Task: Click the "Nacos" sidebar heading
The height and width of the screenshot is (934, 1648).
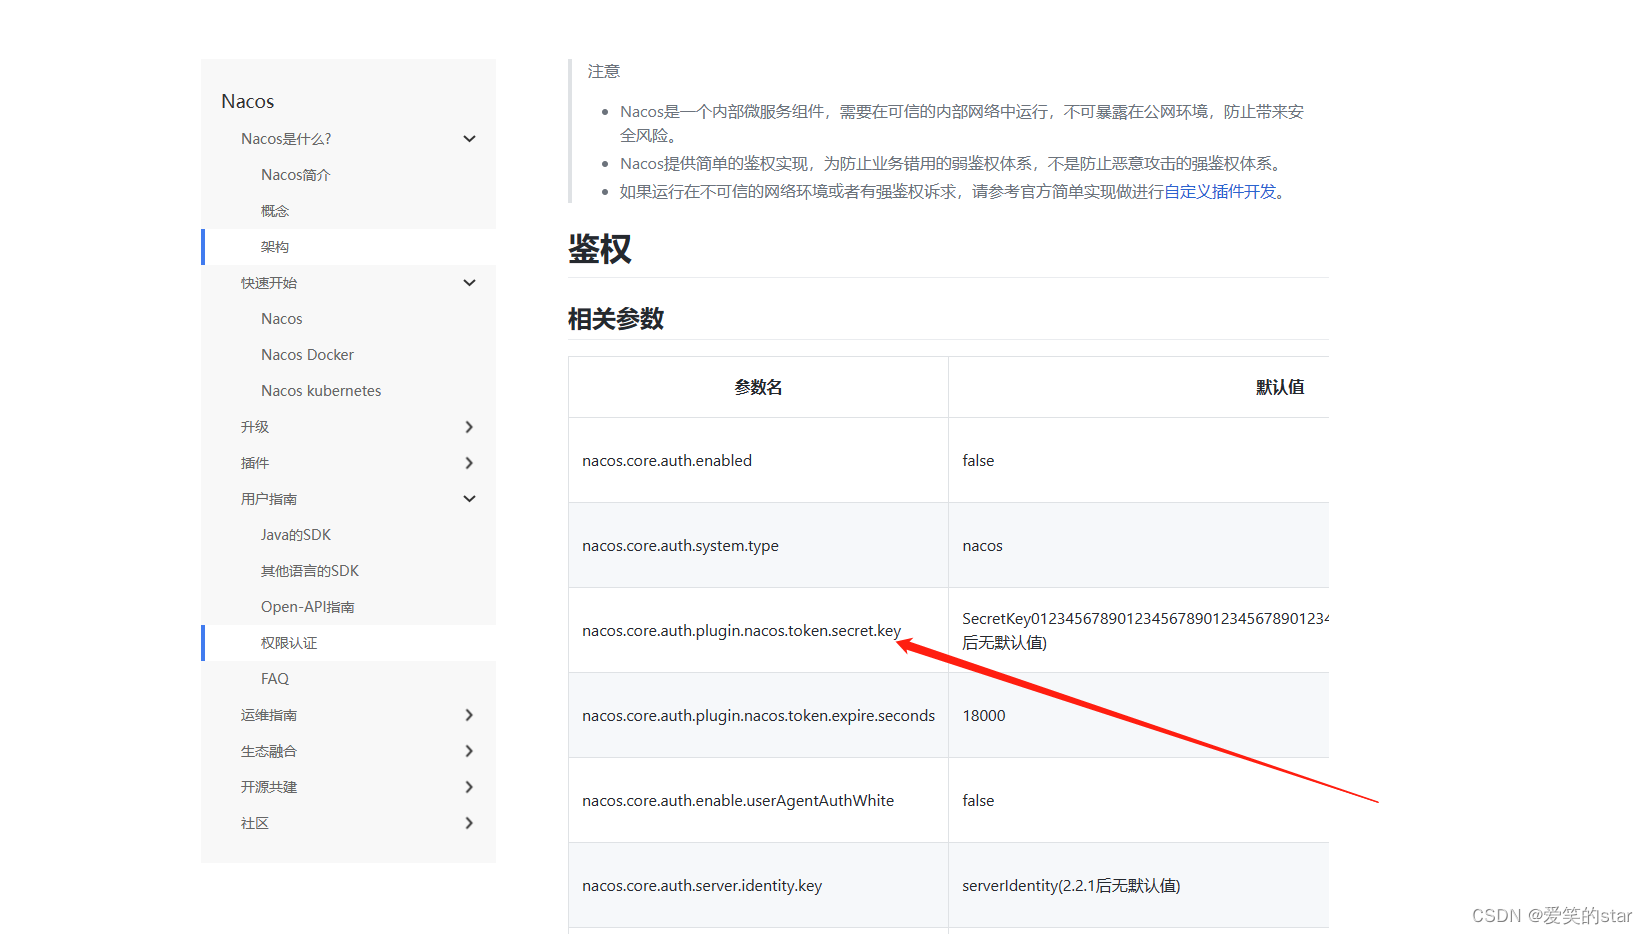Action: point(246,100)
